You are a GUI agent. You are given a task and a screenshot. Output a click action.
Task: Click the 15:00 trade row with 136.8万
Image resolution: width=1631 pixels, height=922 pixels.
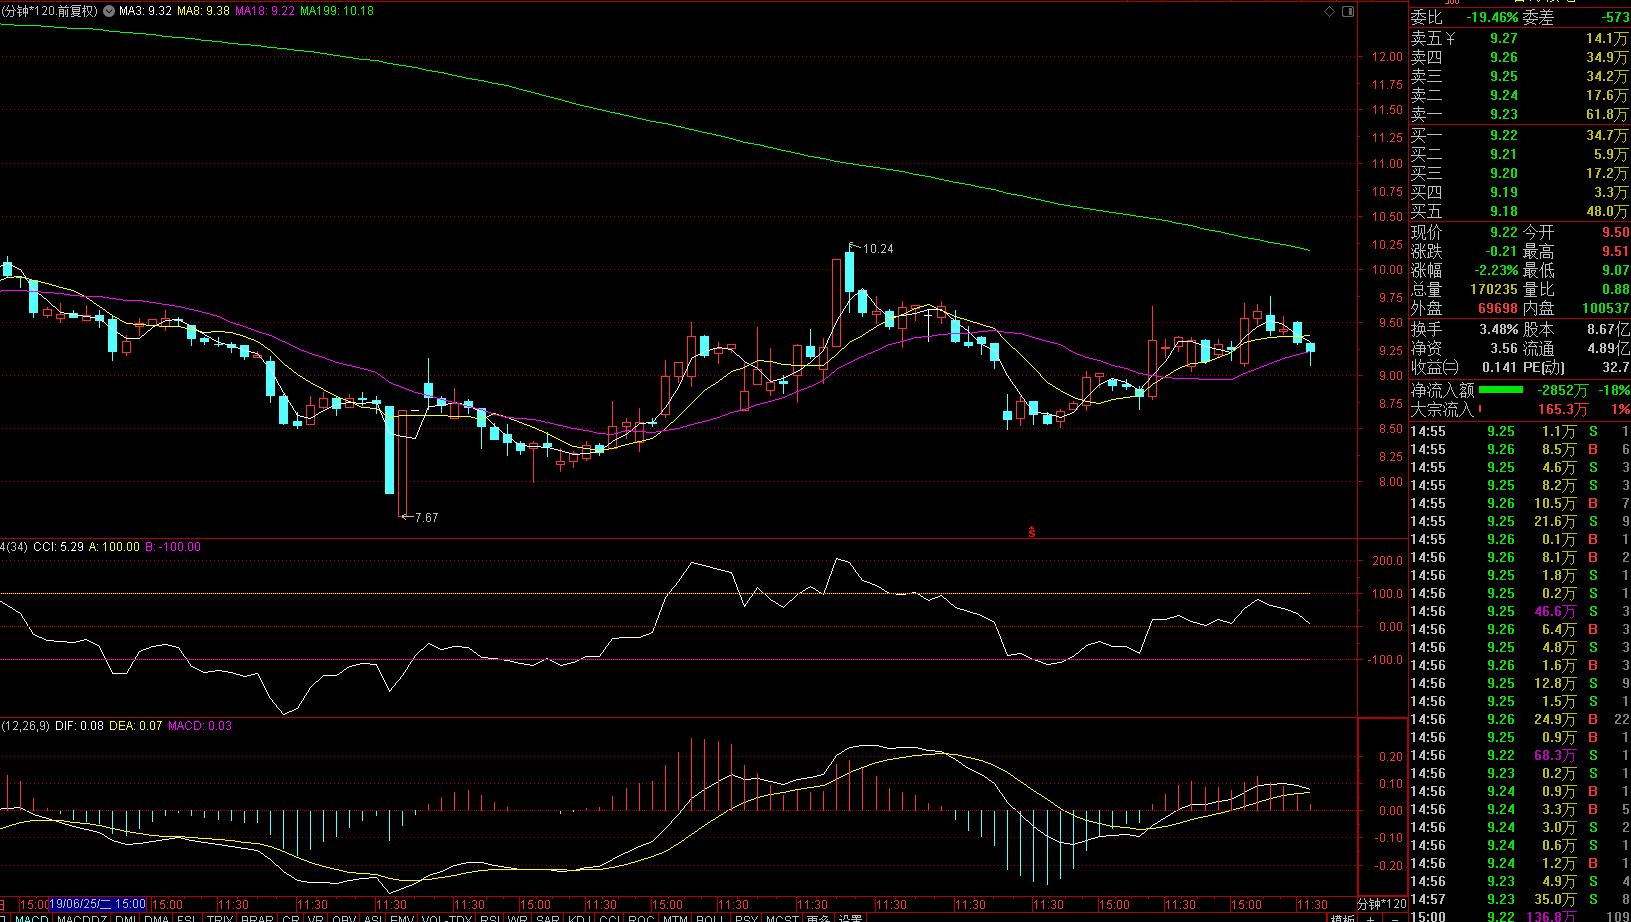1519,916
